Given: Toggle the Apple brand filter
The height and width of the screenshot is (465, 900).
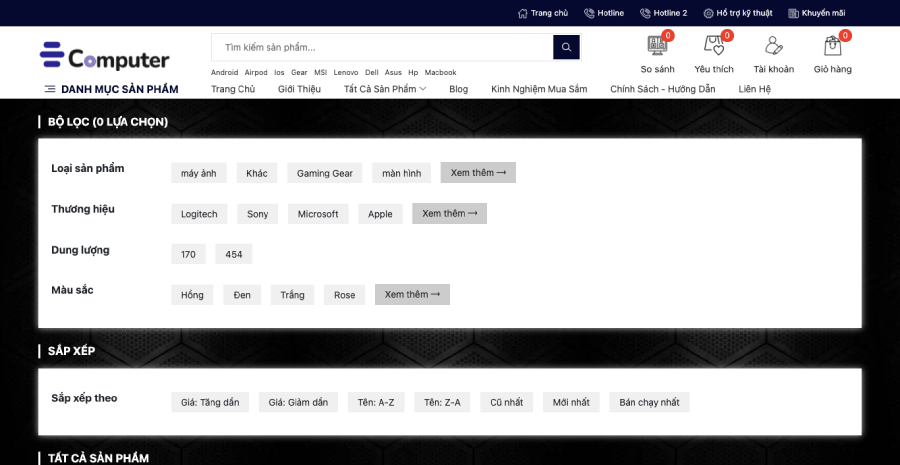Looking at the screenshot, I should [380, 214].
